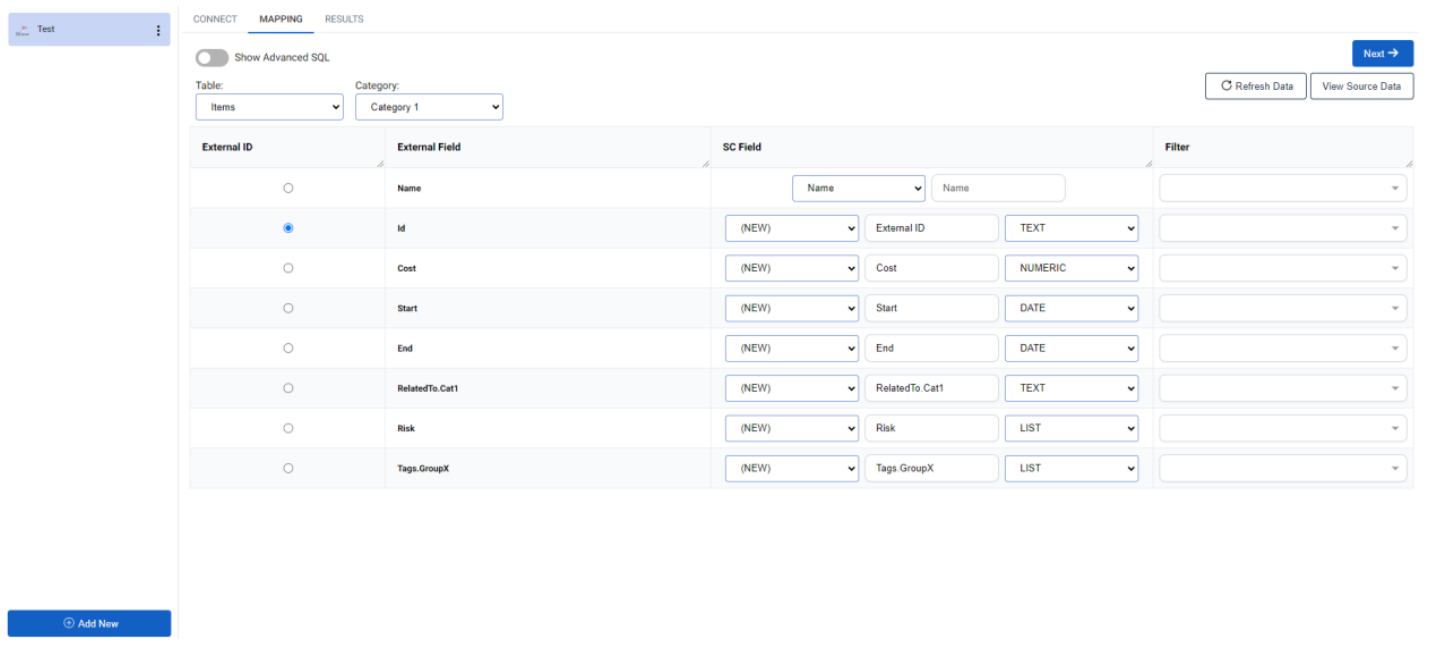Open the RESULTS tab
The width and height of the screenshot is (1431, 645).
tap(344, 19)
